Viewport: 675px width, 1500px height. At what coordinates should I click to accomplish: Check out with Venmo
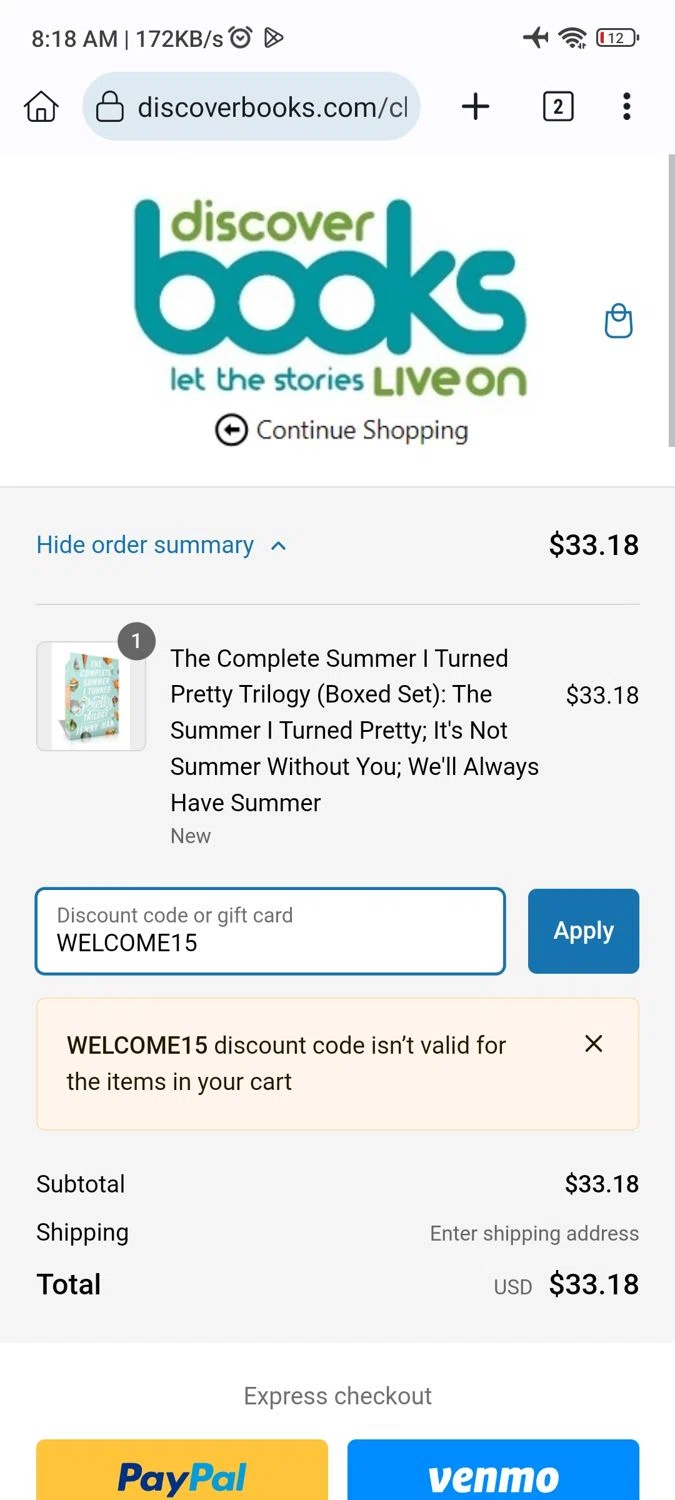(493, 1474)
